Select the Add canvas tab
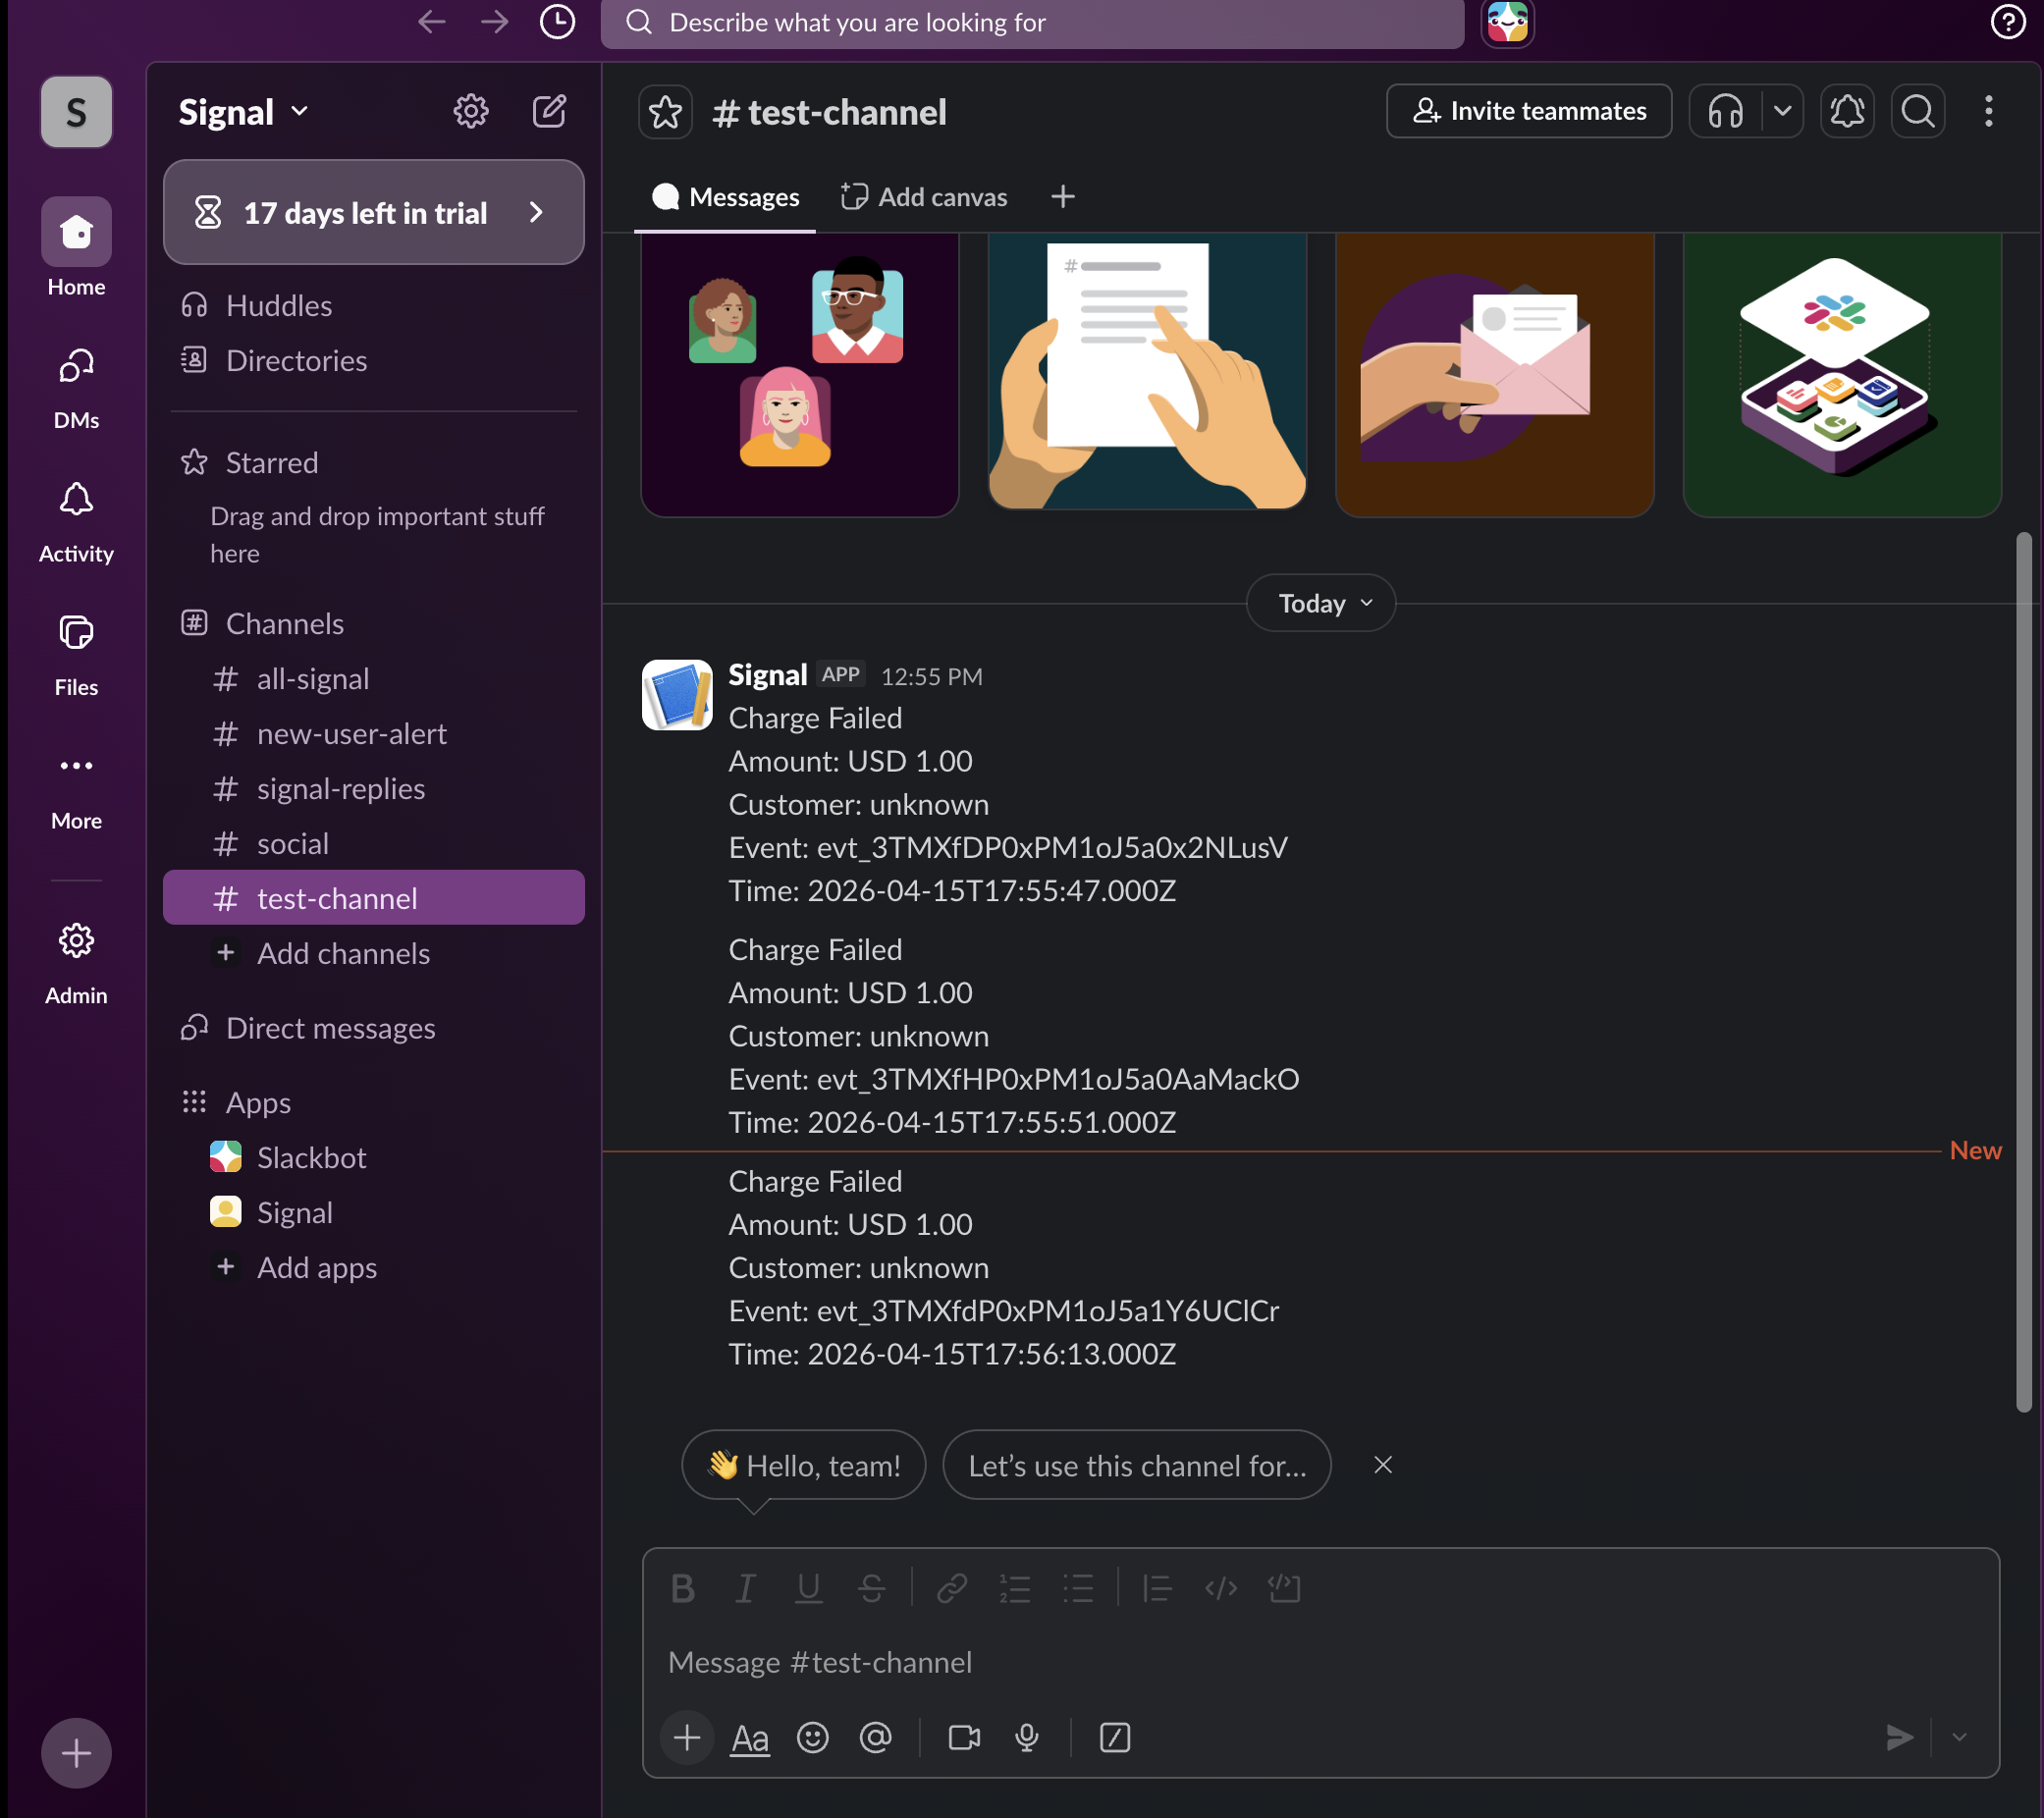Viewport: 2044px width, 1818px height. (923, 196)
